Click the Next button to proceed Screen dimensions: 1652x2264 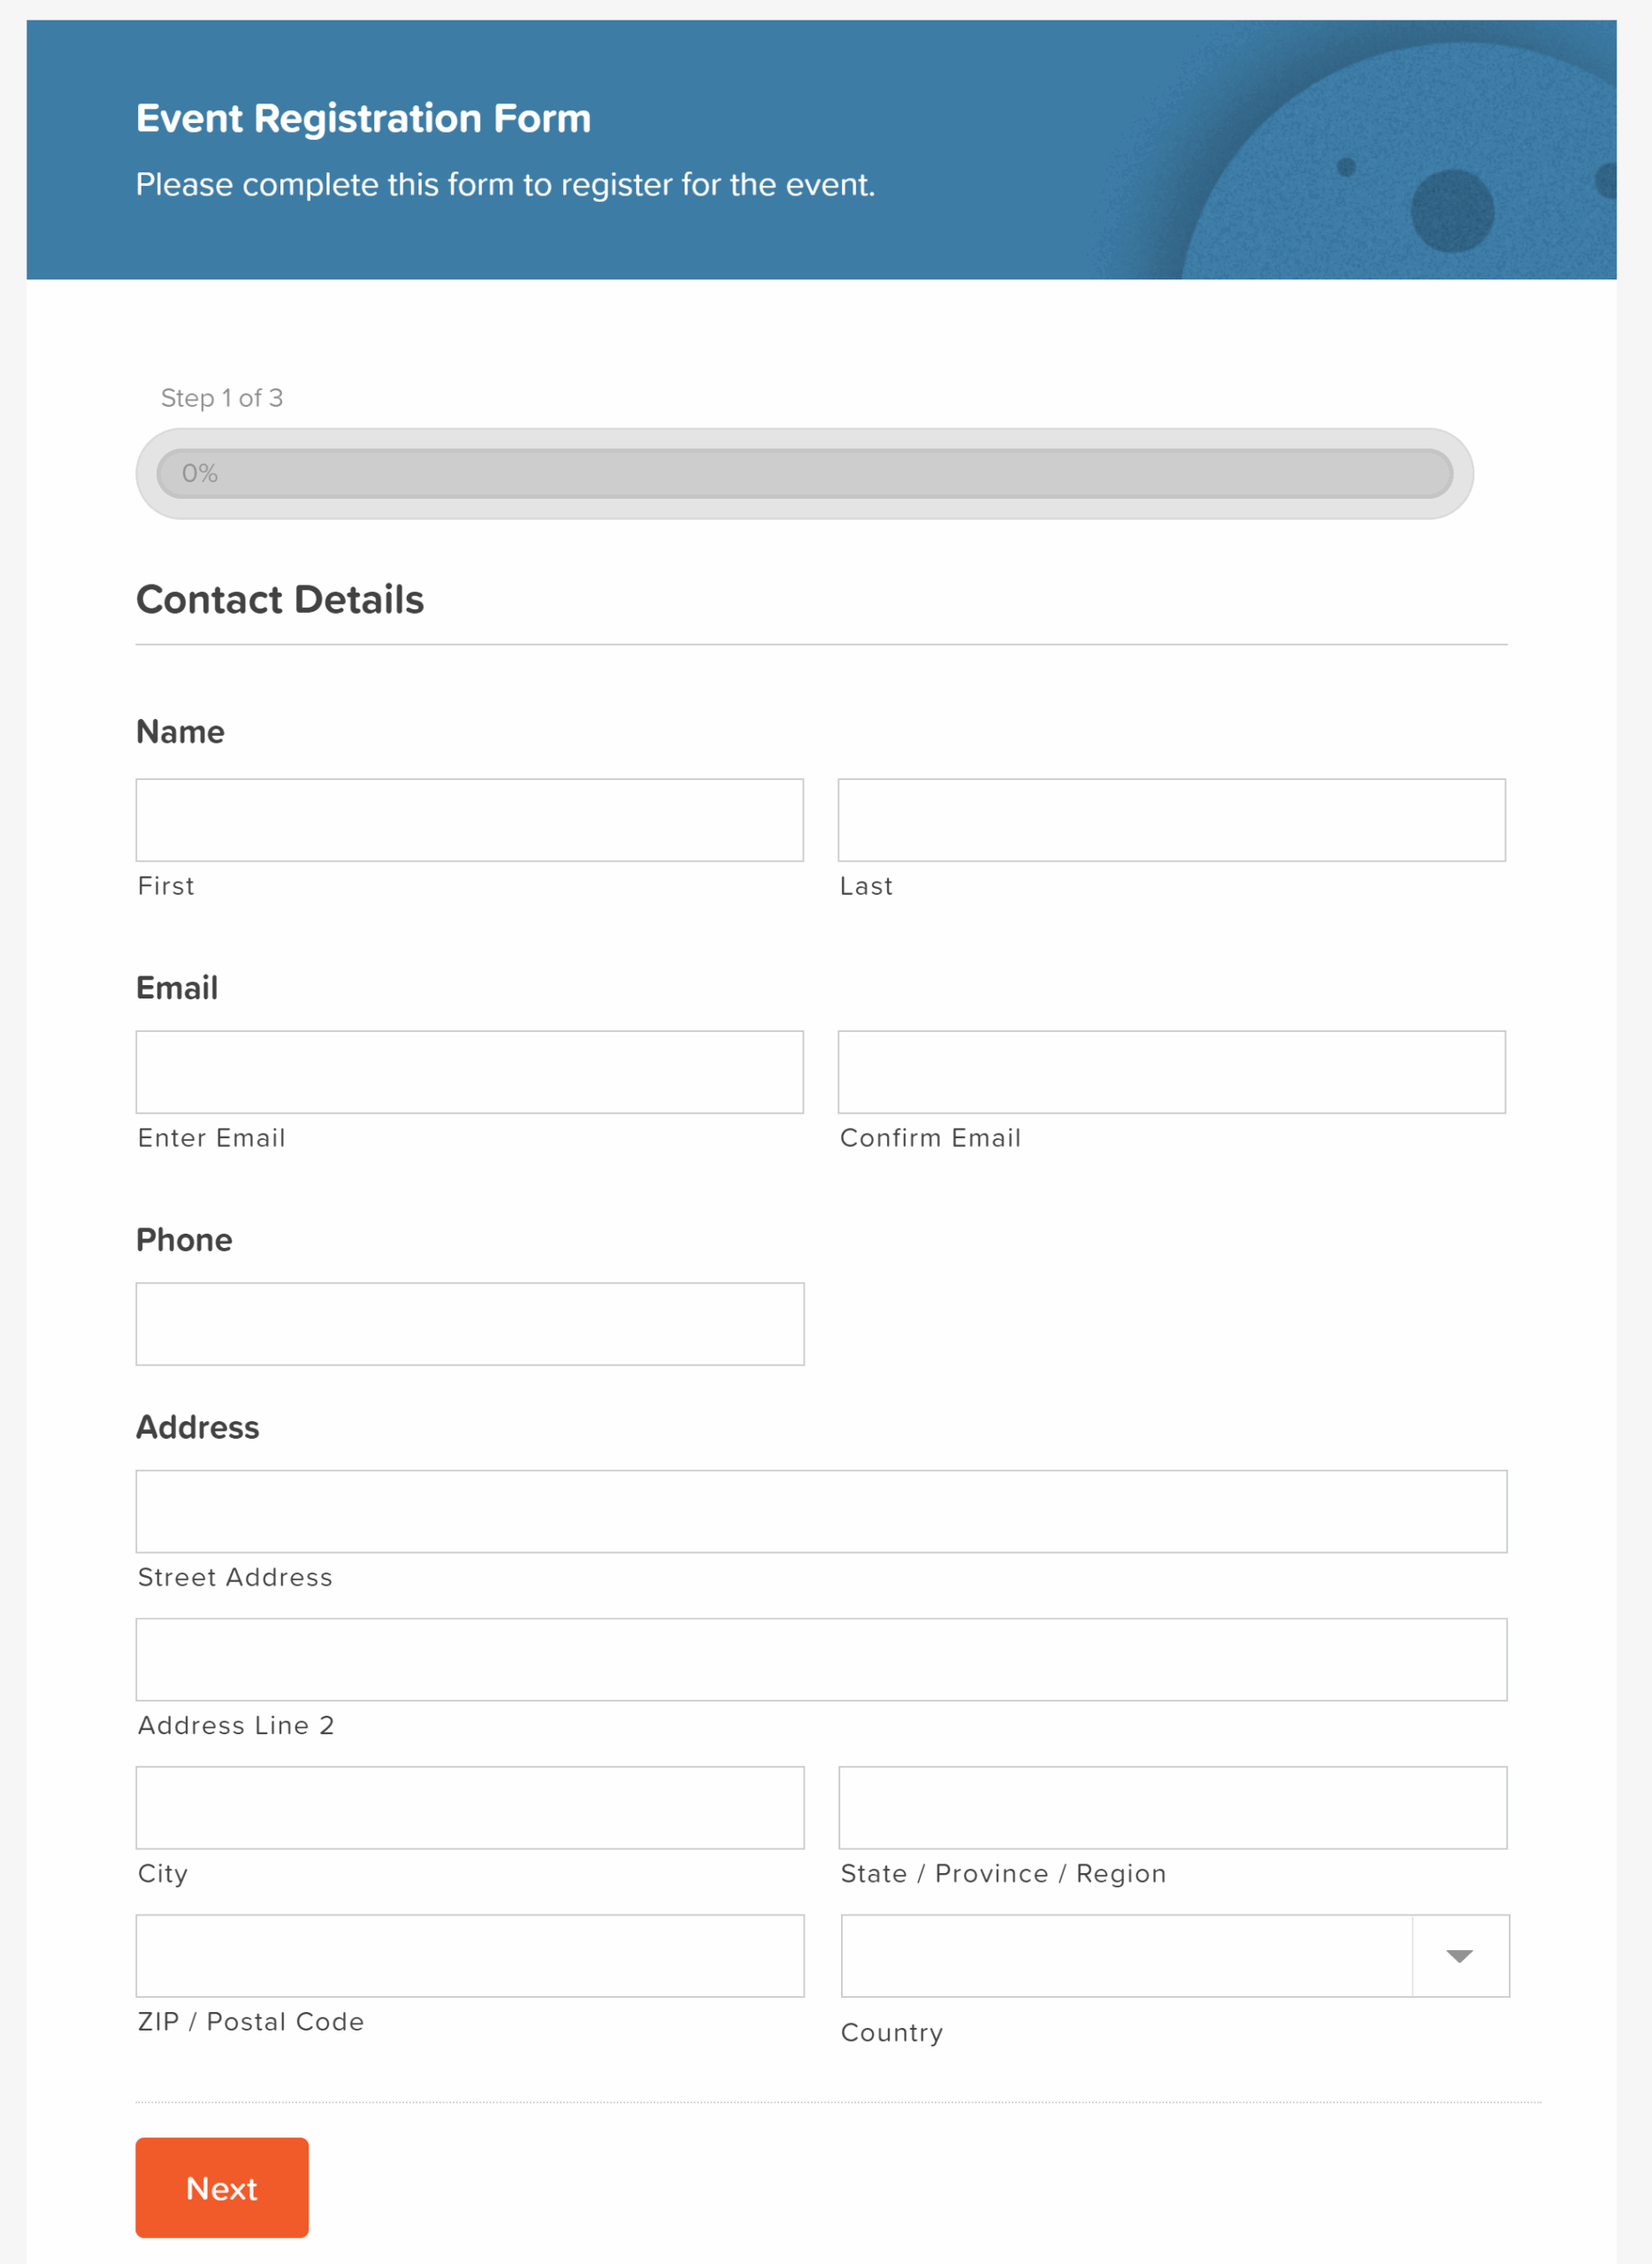point(221,2188)
